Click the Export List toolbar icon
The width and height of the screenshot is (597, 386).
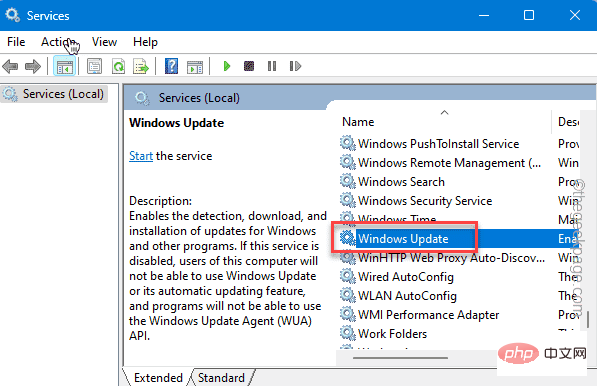click(x=141, y=66)
